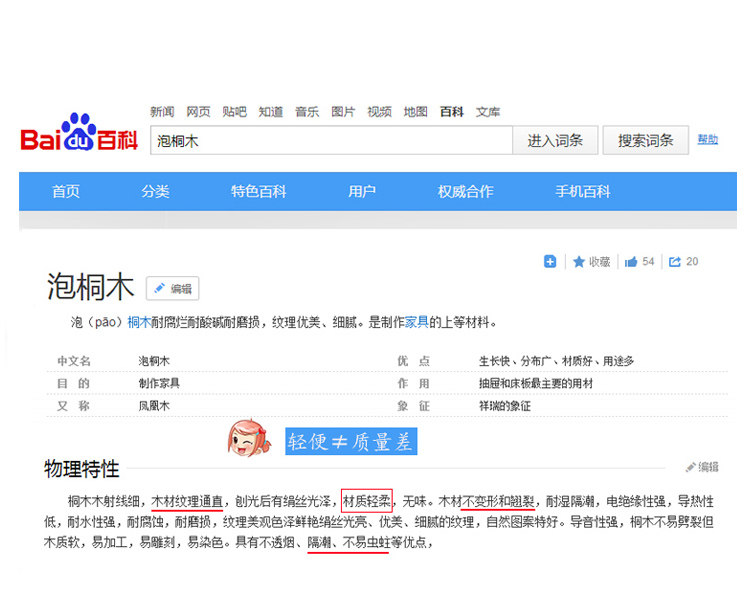Open 用户 in blue navbar
This screenshot has width=750, height=602.
tap(362, 191)
